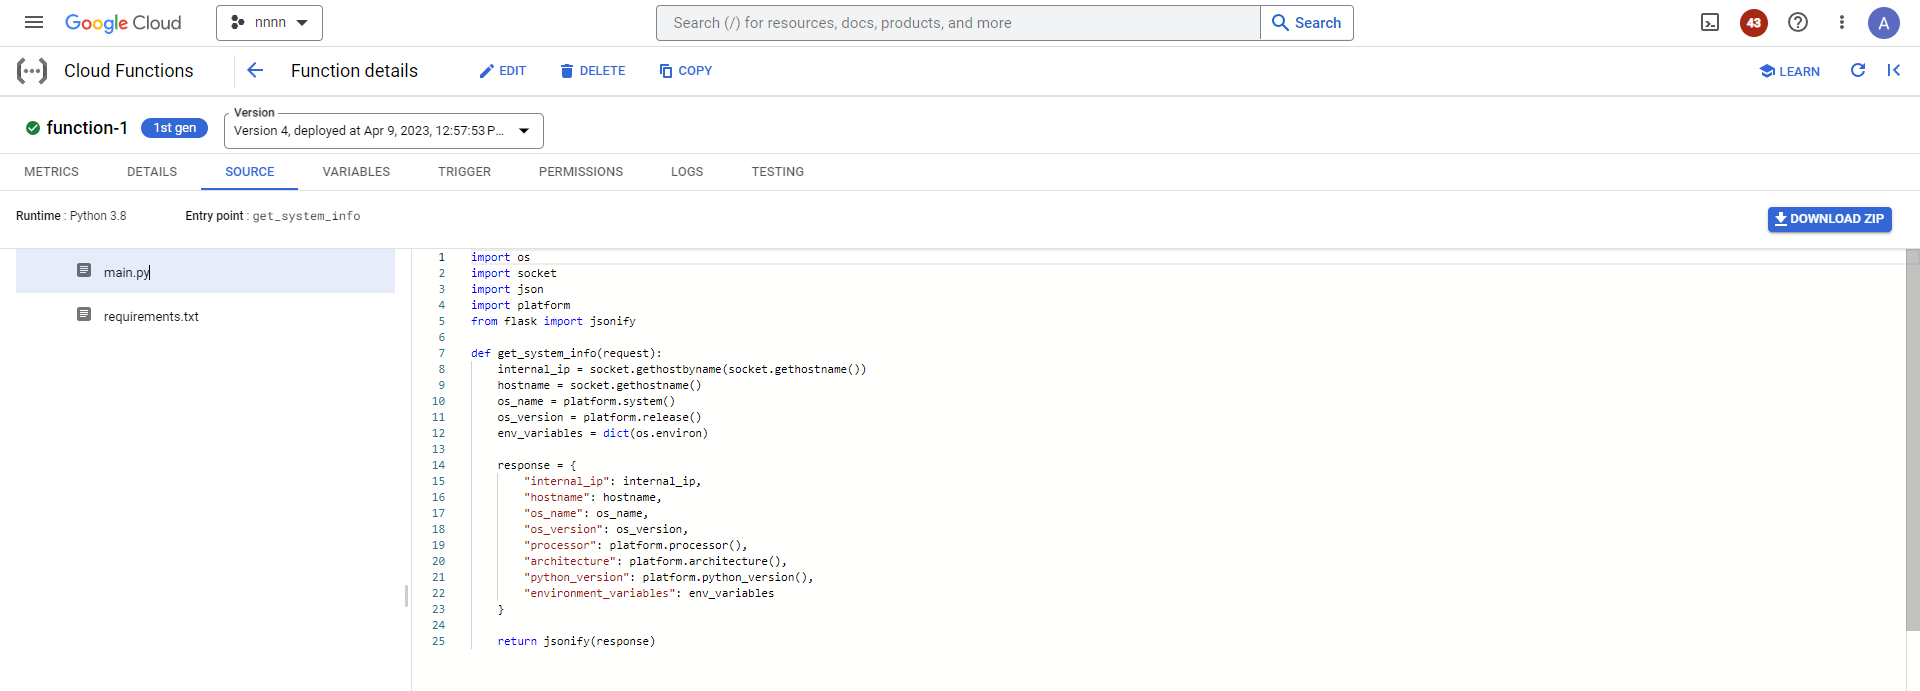Switch to the VARIABLES tab
The image size is (1920, 691).
pyautogui.click(x=356, y=172)
